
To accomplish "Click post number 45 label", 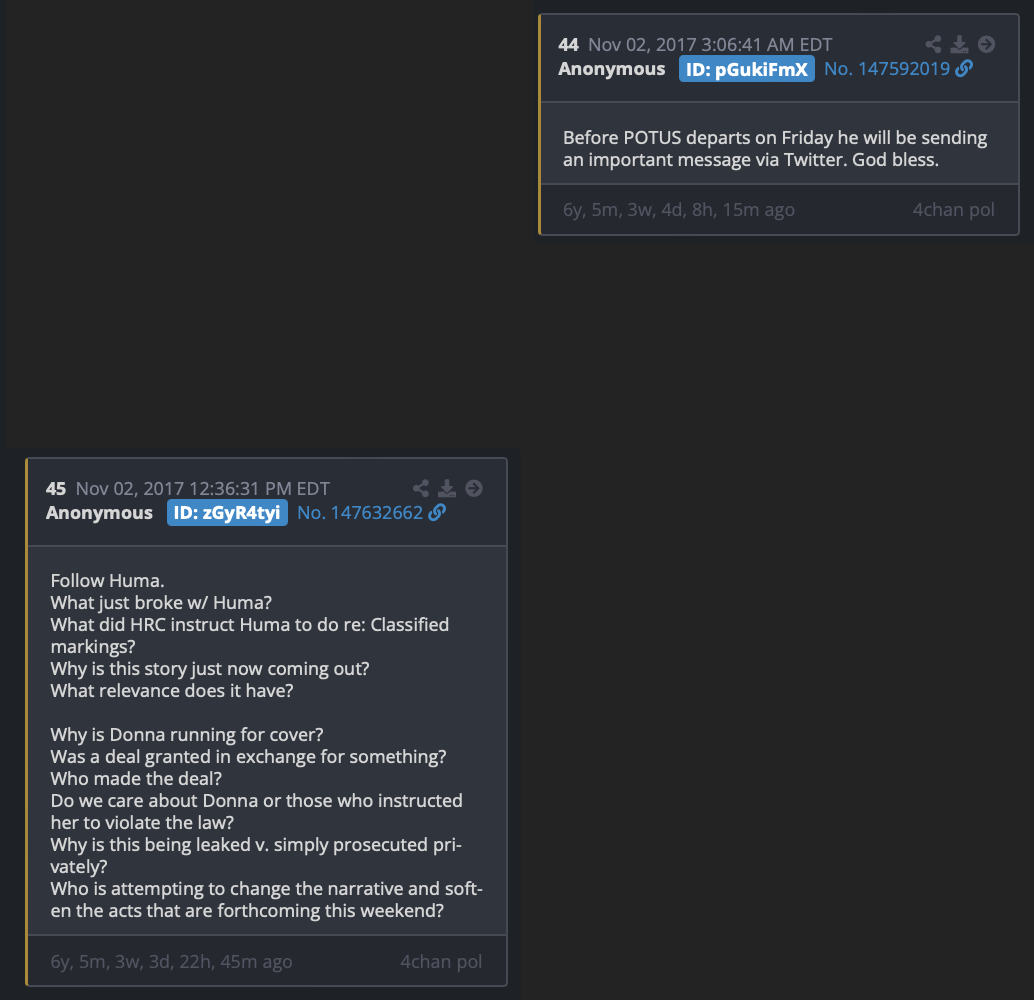I will (56, 489).
